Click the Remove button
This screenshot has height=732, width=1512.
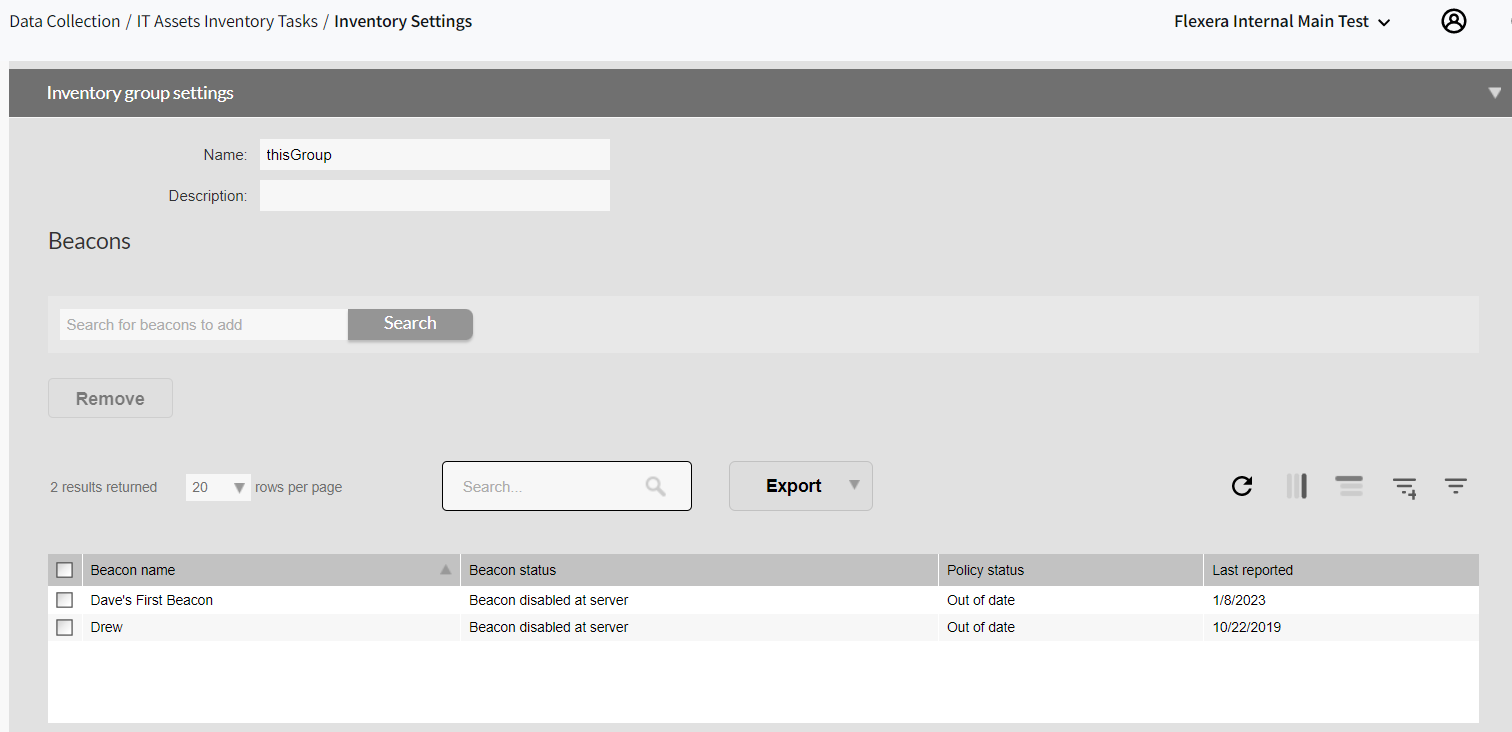click(110, 398)
